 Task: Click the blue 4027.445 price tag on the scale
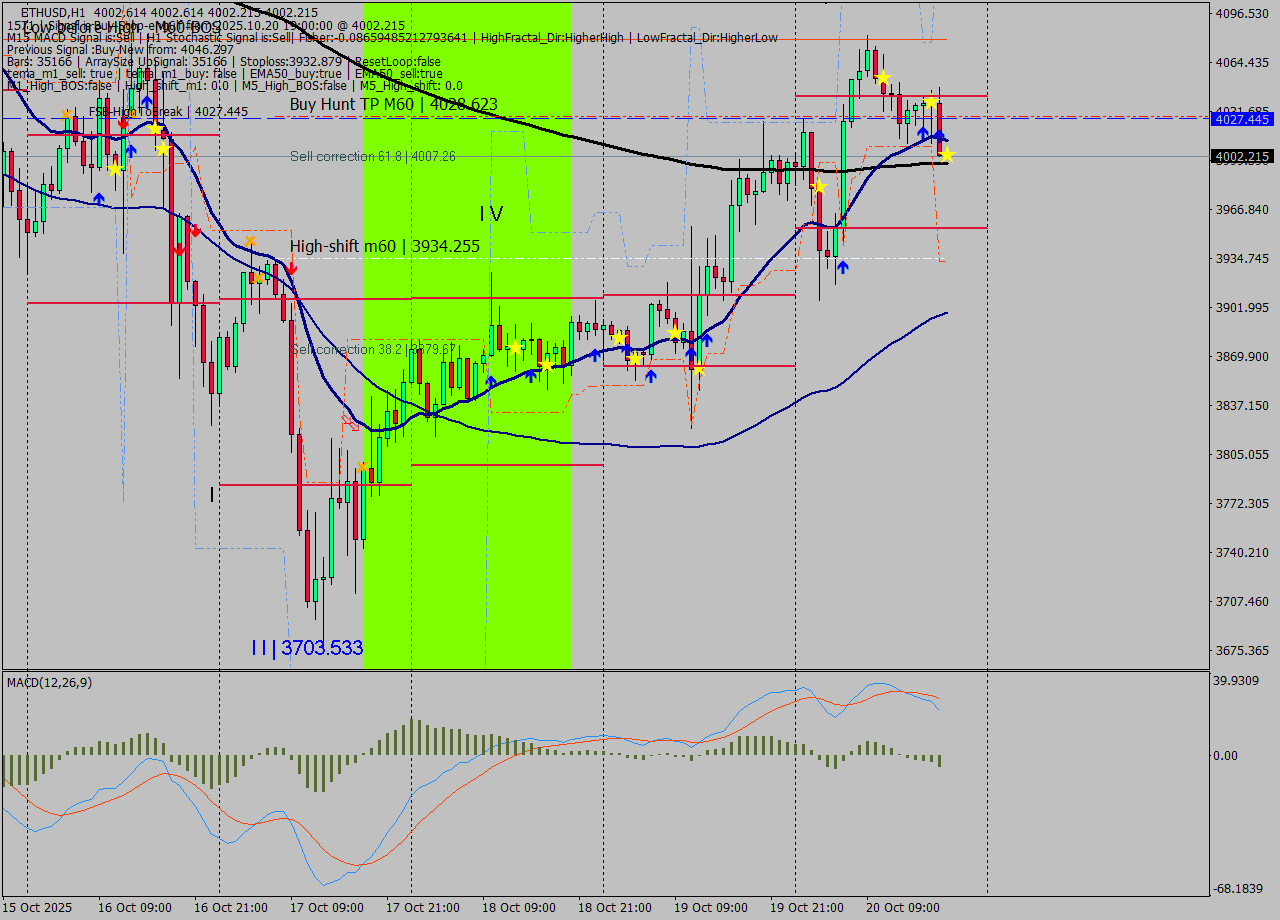coord(1241,119)
